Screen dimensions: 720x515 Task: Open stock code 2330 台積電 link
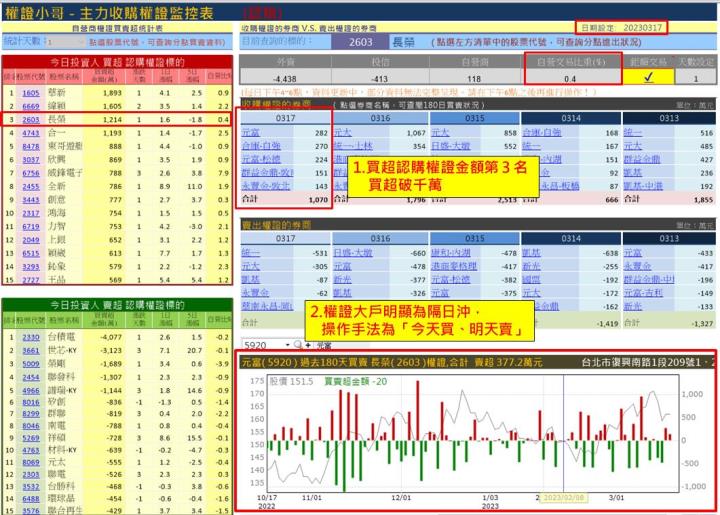(31, 337)
